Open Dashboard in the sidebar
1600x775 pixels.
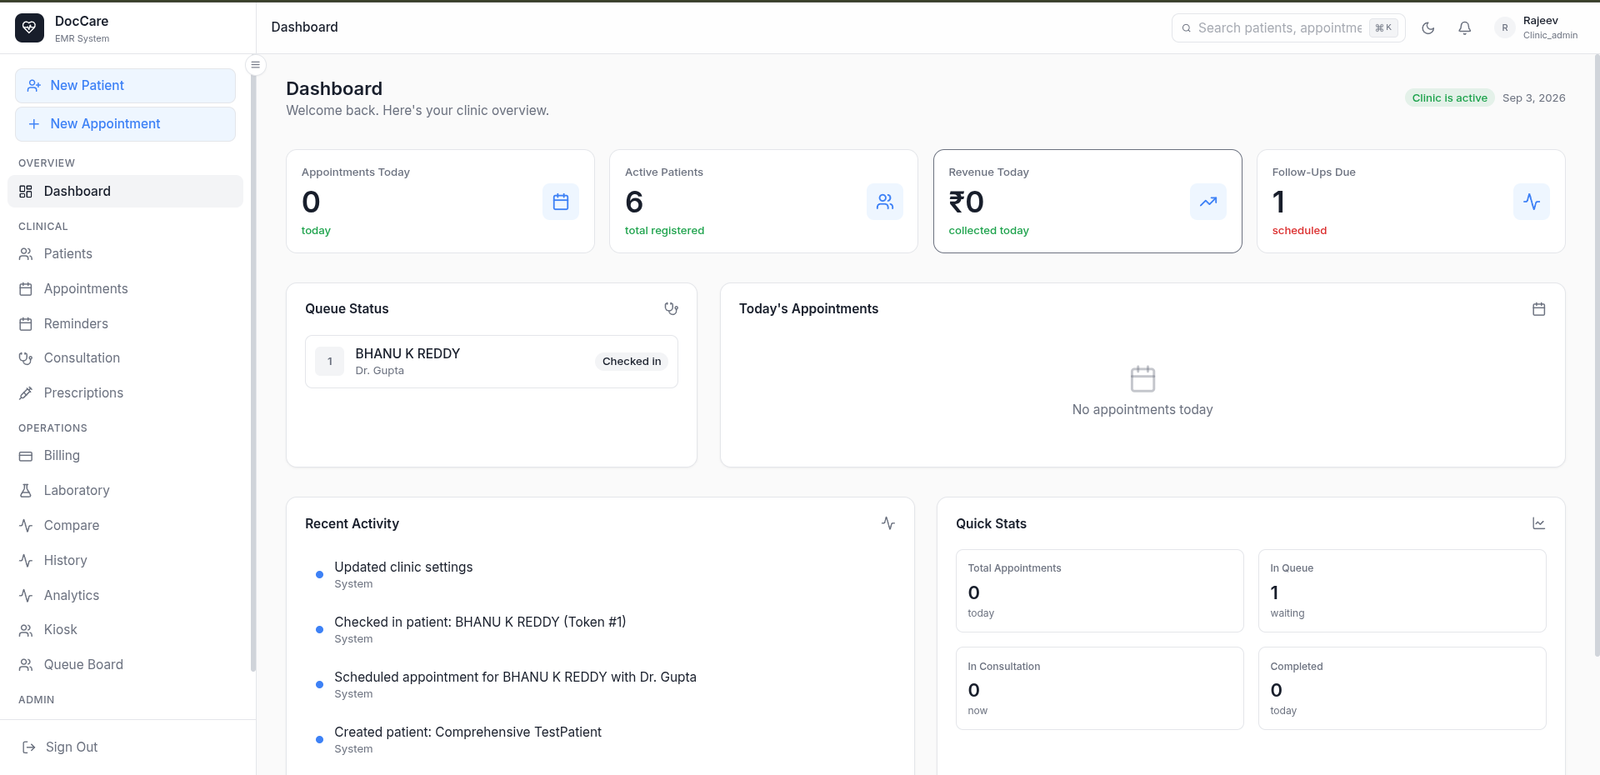(125, 191)
